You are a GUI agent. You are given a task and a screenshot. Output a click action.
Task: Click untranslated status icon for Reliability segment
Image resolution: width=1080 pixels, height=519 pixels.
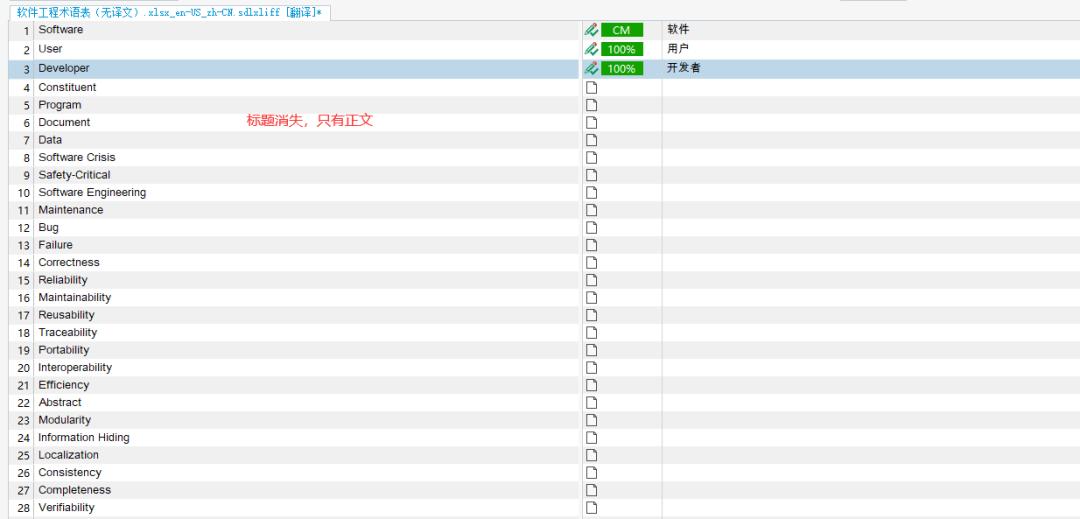(591, 280)
